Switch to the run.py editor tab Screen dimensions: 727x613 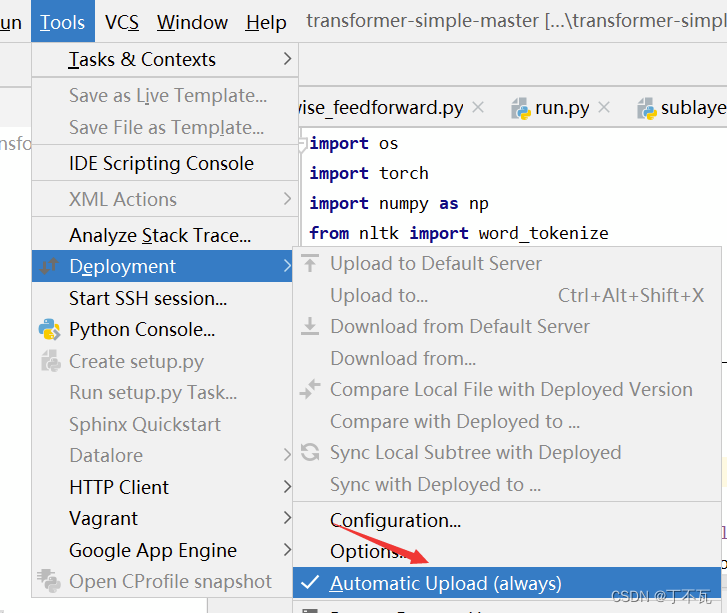[x=562, y=108]
